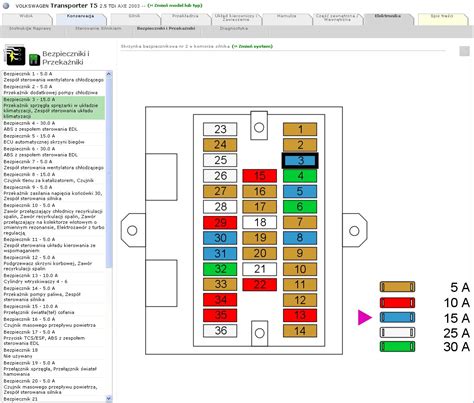
Task: Select white fuse number 23 in diagram
Action: click(220, 129)
